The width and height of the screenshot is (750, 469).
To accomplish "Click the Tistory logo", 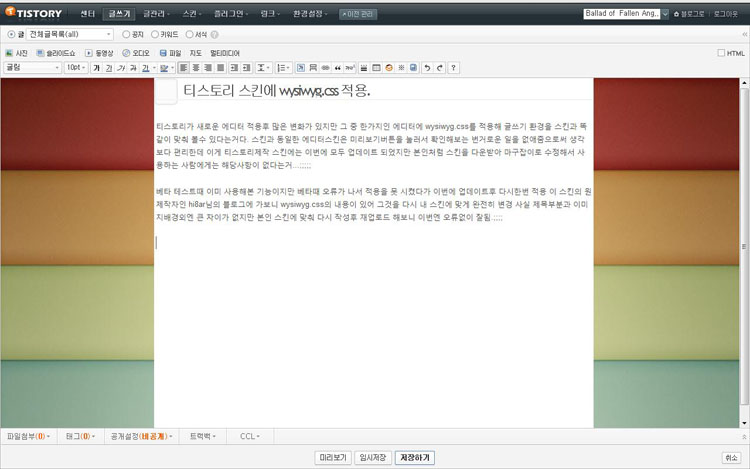I will [x=33, y=13].
